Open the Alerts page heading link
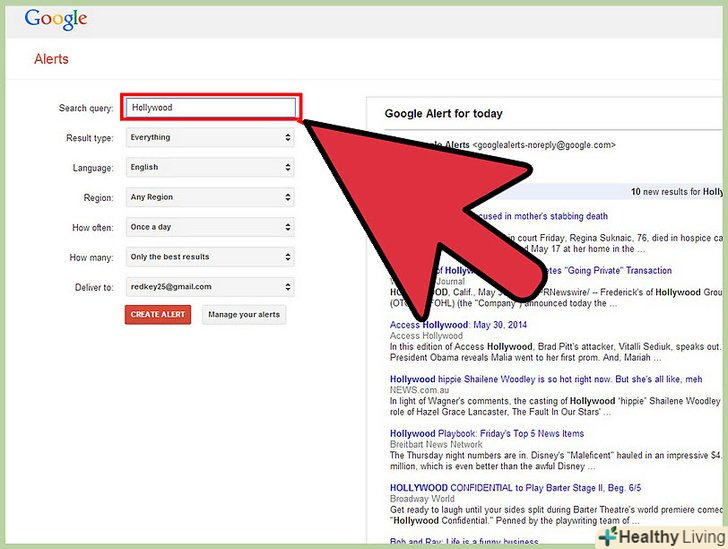 pyautogui.click(x=51, y=59)
